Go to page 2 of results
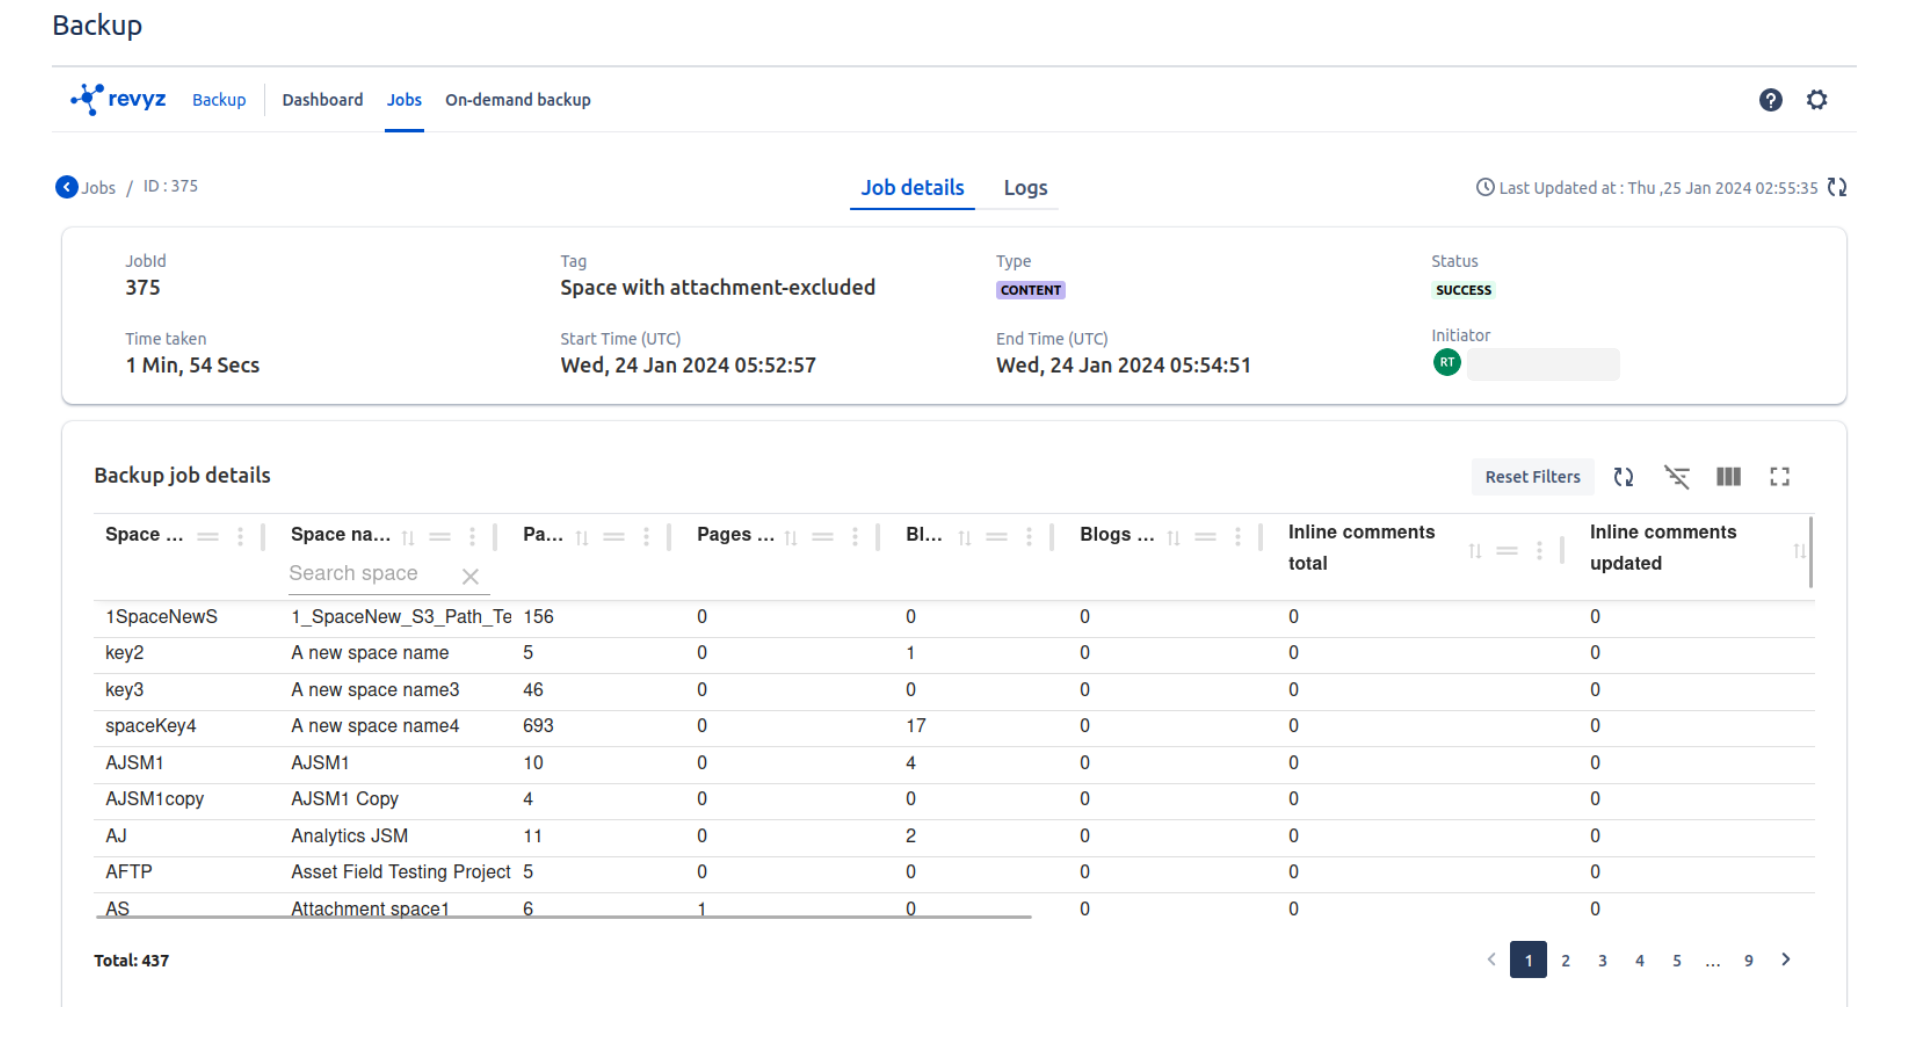The width and height of the screenshot is (1912, 1038). pos(1565,960)
